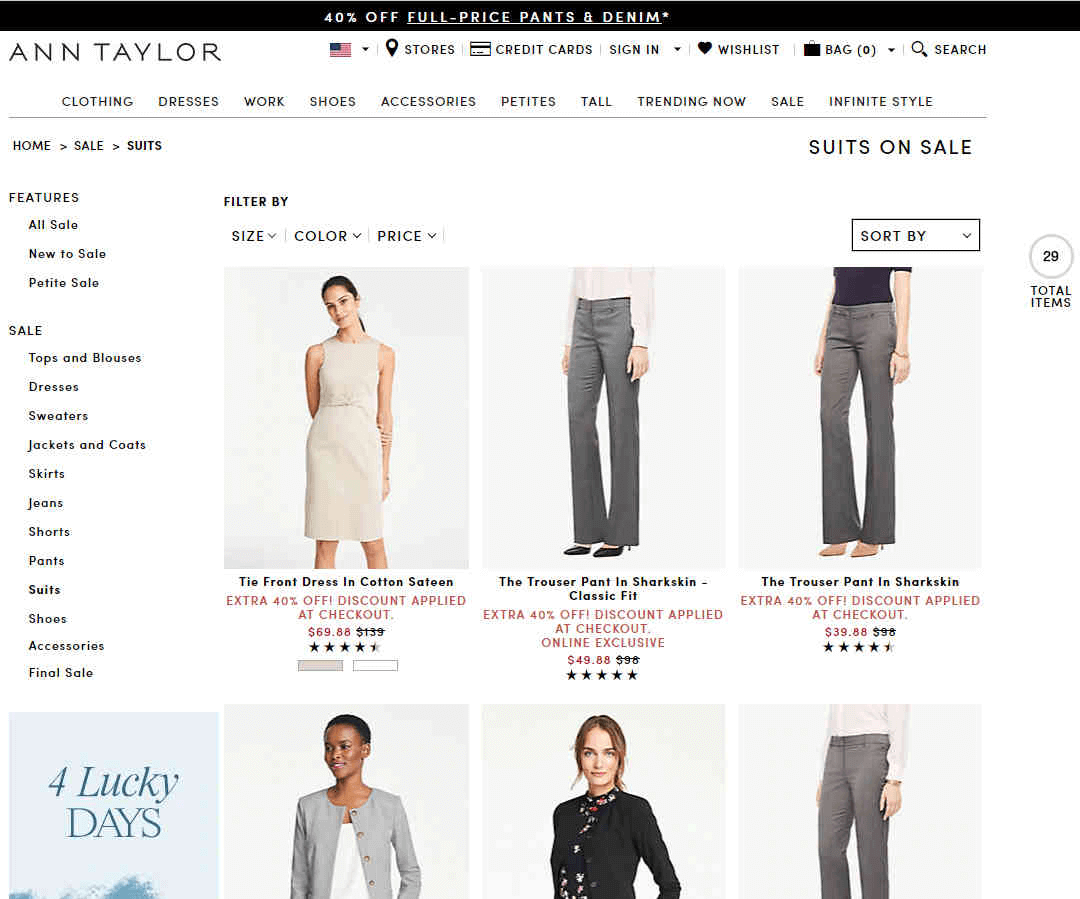This screenshot has height=899, width=1080.
Task: Open the Dresses menu
Action: [x=189, y=101]
